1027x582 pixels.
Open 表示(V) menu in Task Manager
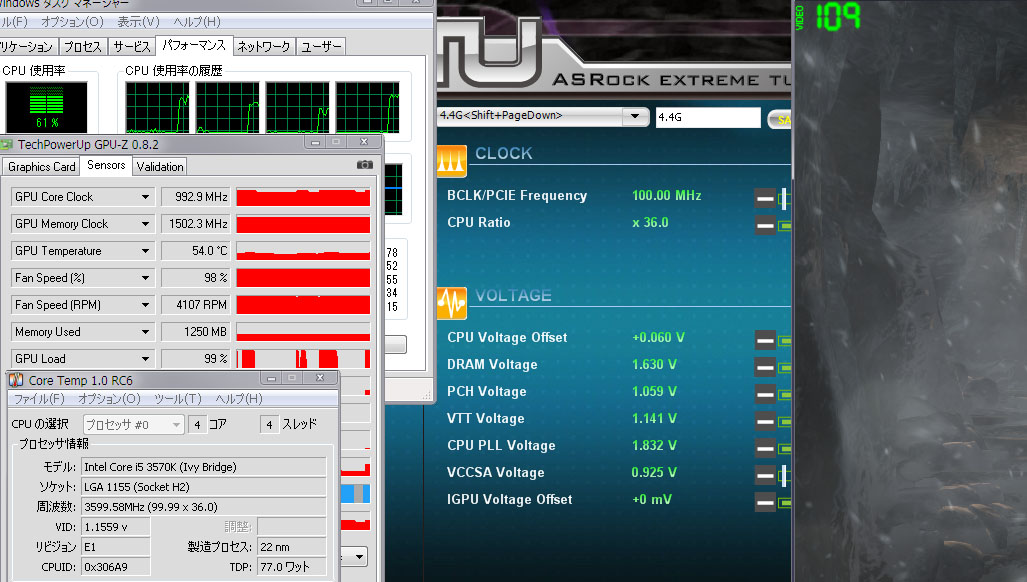[x=138, y=22]
